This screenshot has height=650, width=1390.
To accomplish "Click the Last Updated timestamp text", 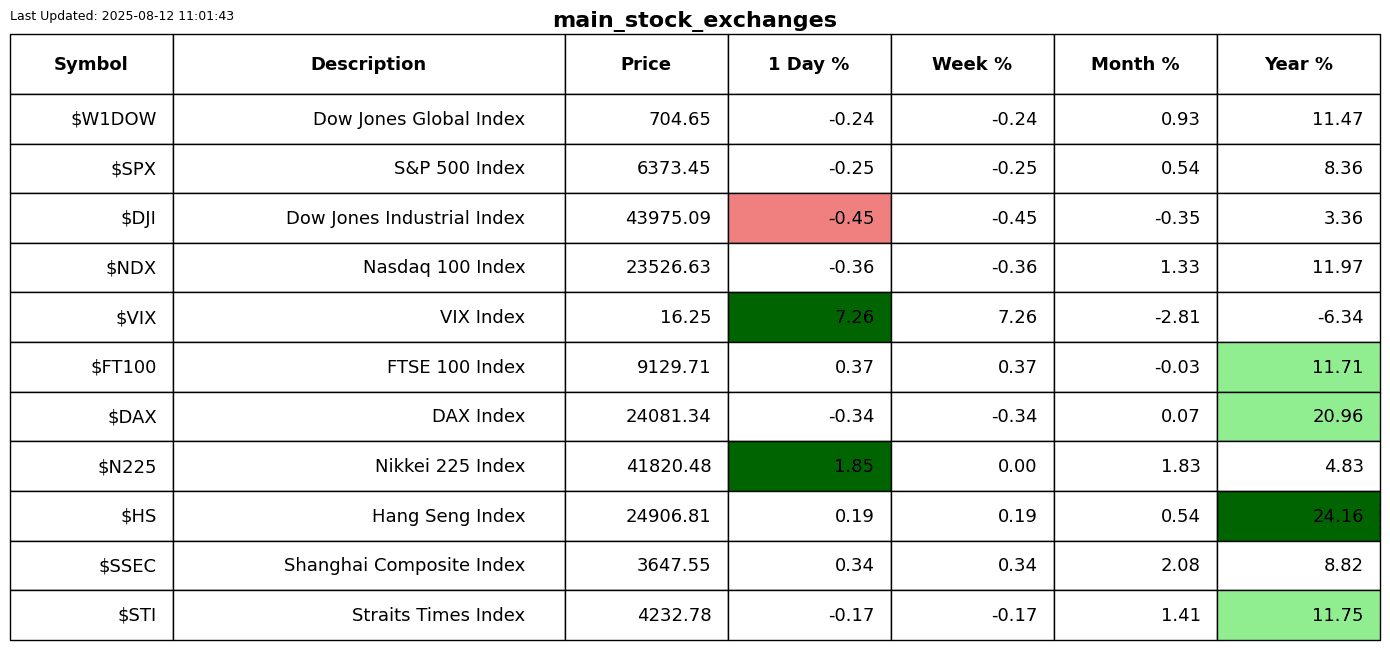I will (122, 16).
